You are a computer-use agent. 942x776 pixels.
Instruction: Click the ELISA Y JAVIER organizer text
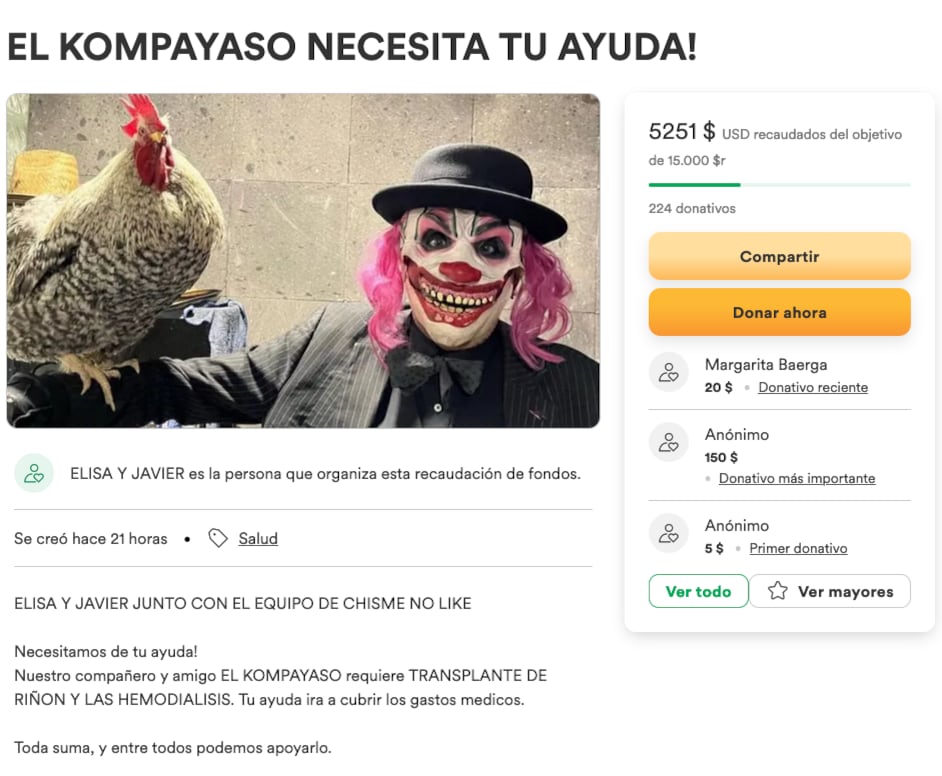coord(127,473)
